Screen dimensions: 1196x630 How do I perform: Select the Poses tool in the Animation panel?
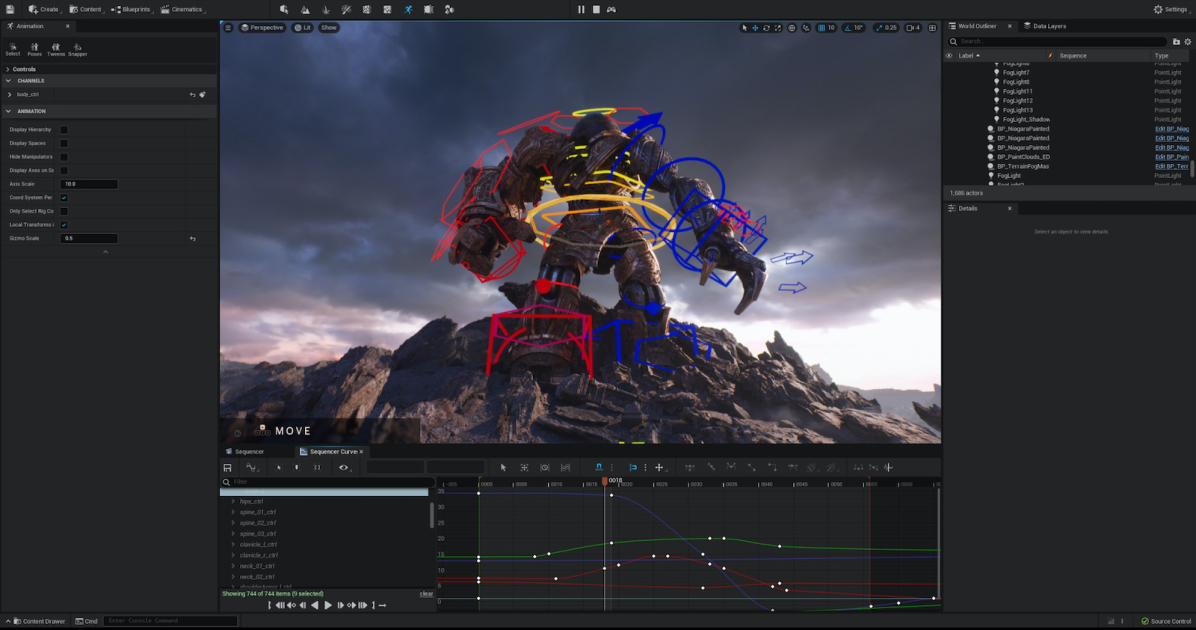(33, 50)
